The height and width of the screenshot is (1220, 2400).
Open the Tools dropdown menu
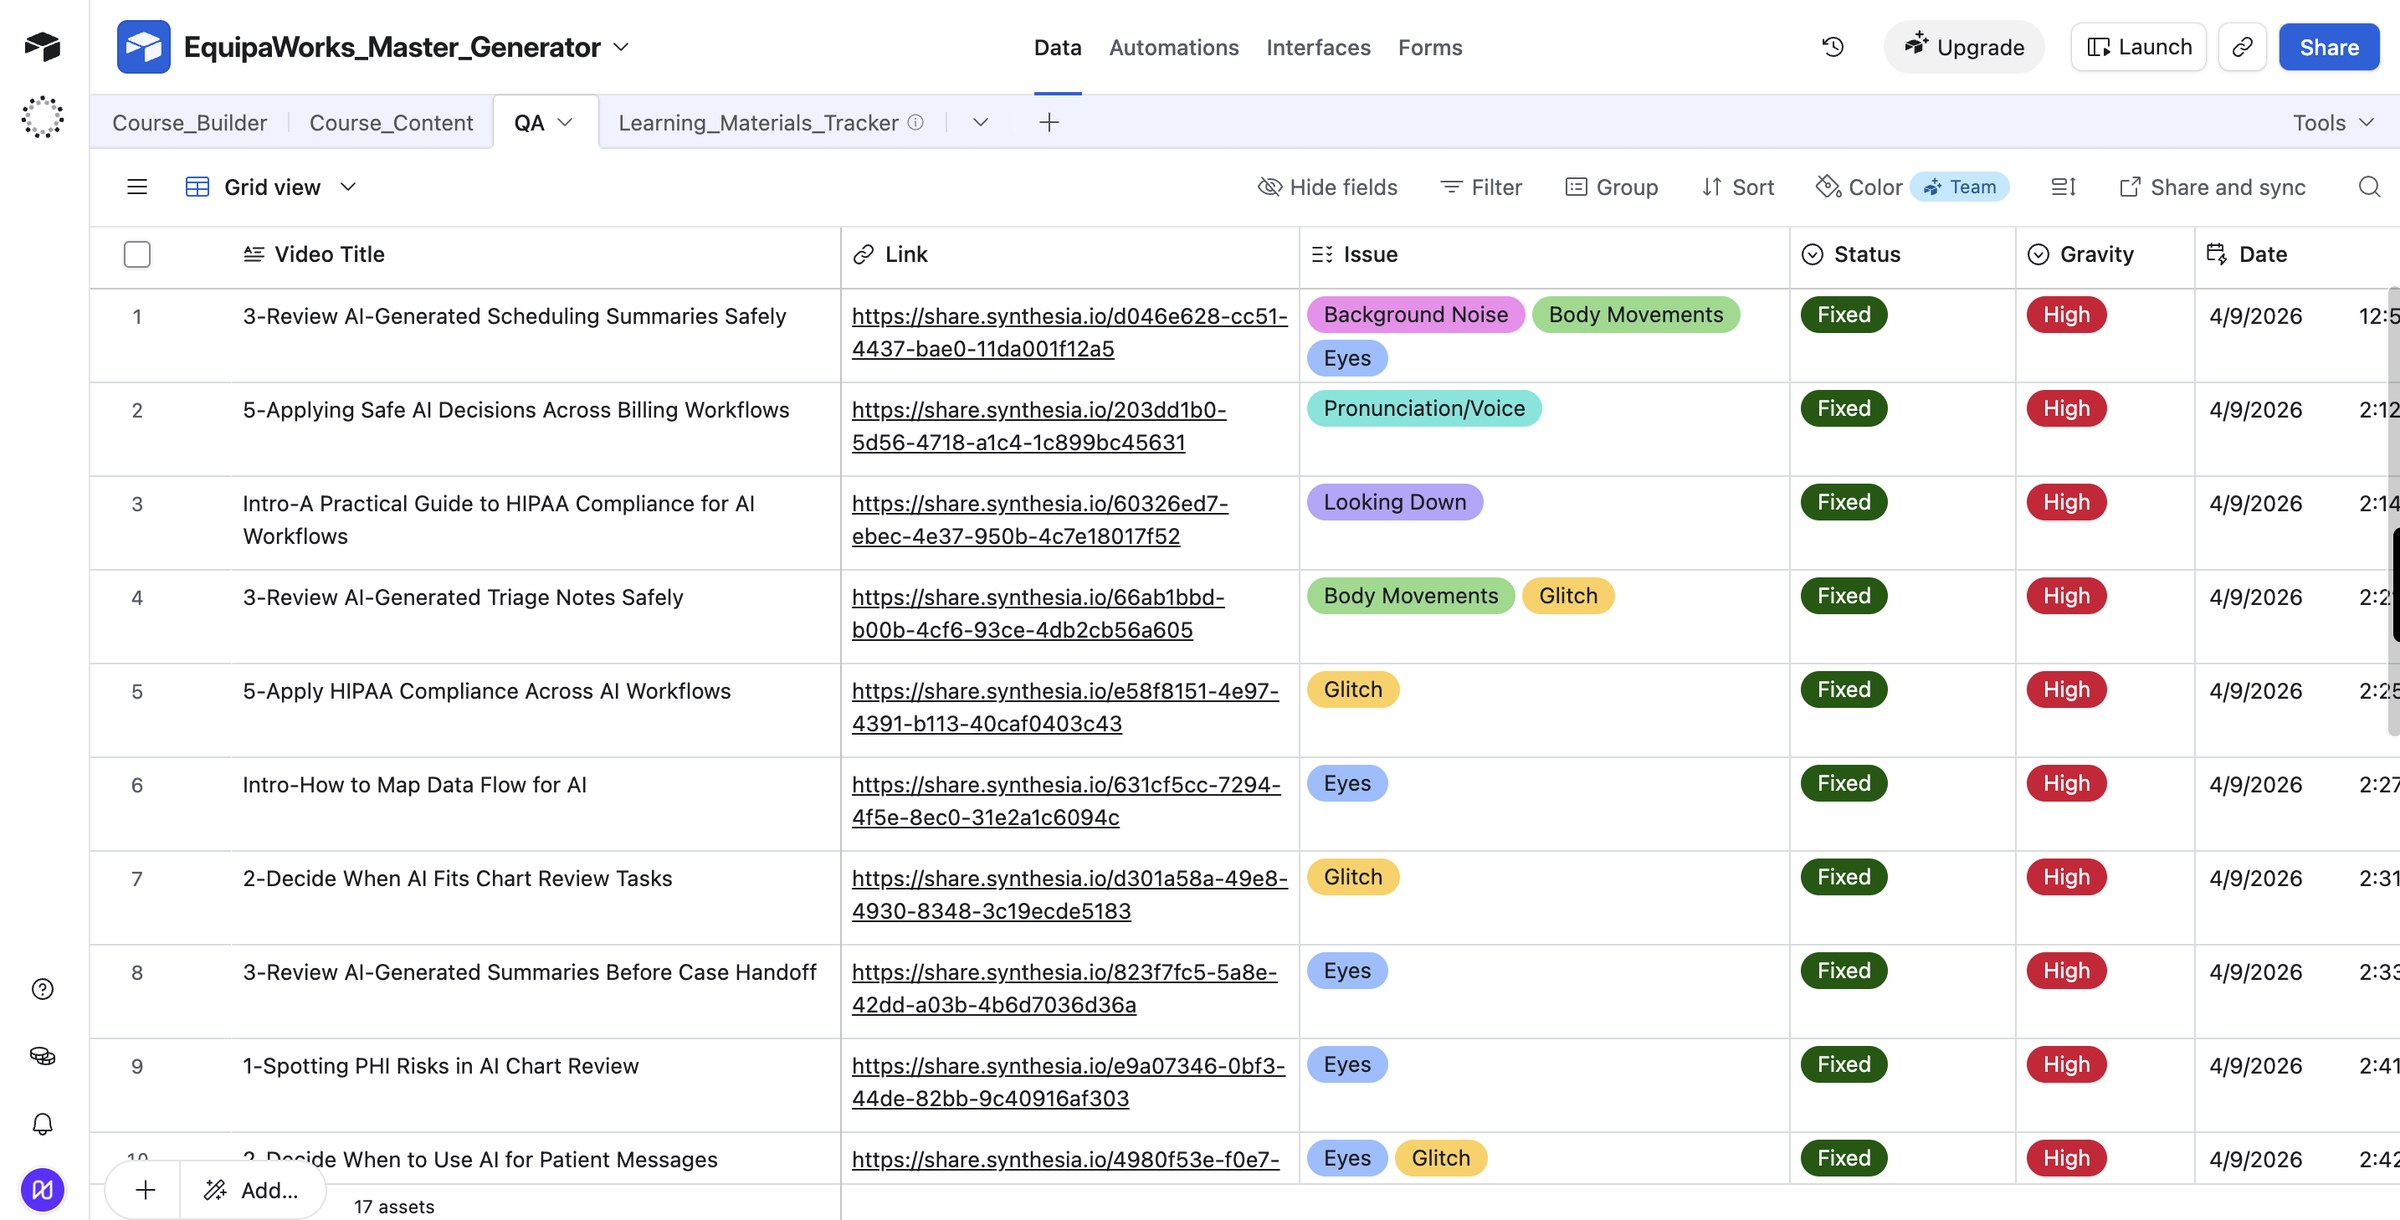pyautogui.click(x=2333, y=122)
